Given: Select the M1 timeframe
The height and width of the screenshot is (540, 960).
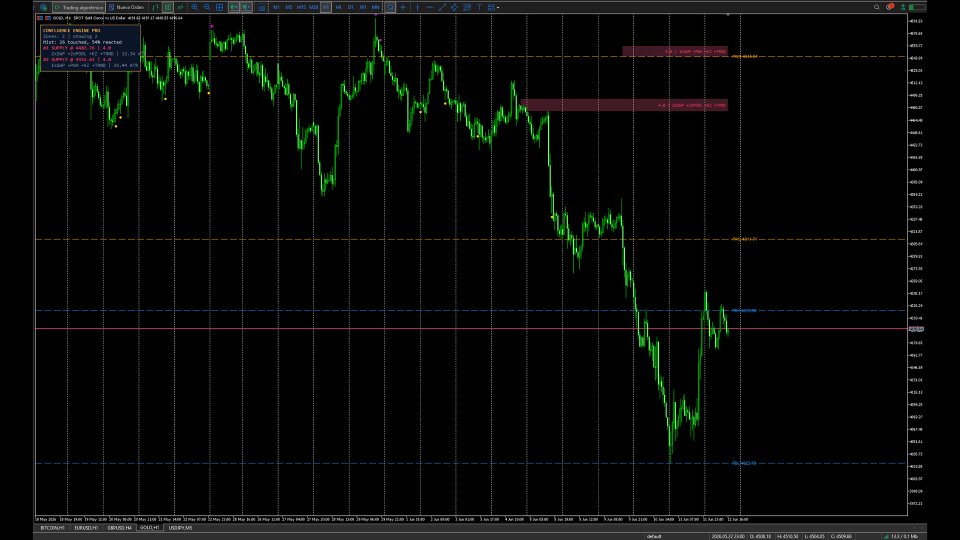Looking at the screenshot, I should pos(276,7).
